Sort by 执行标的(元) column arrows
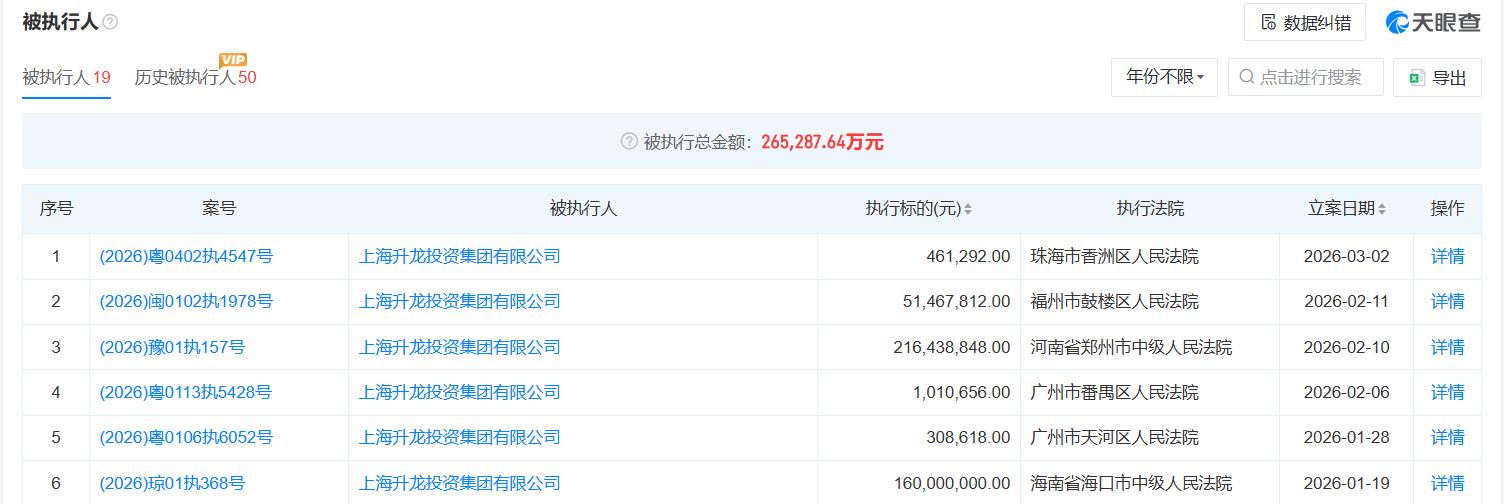This screenshot has height=504, width=1504. point(968,209)
